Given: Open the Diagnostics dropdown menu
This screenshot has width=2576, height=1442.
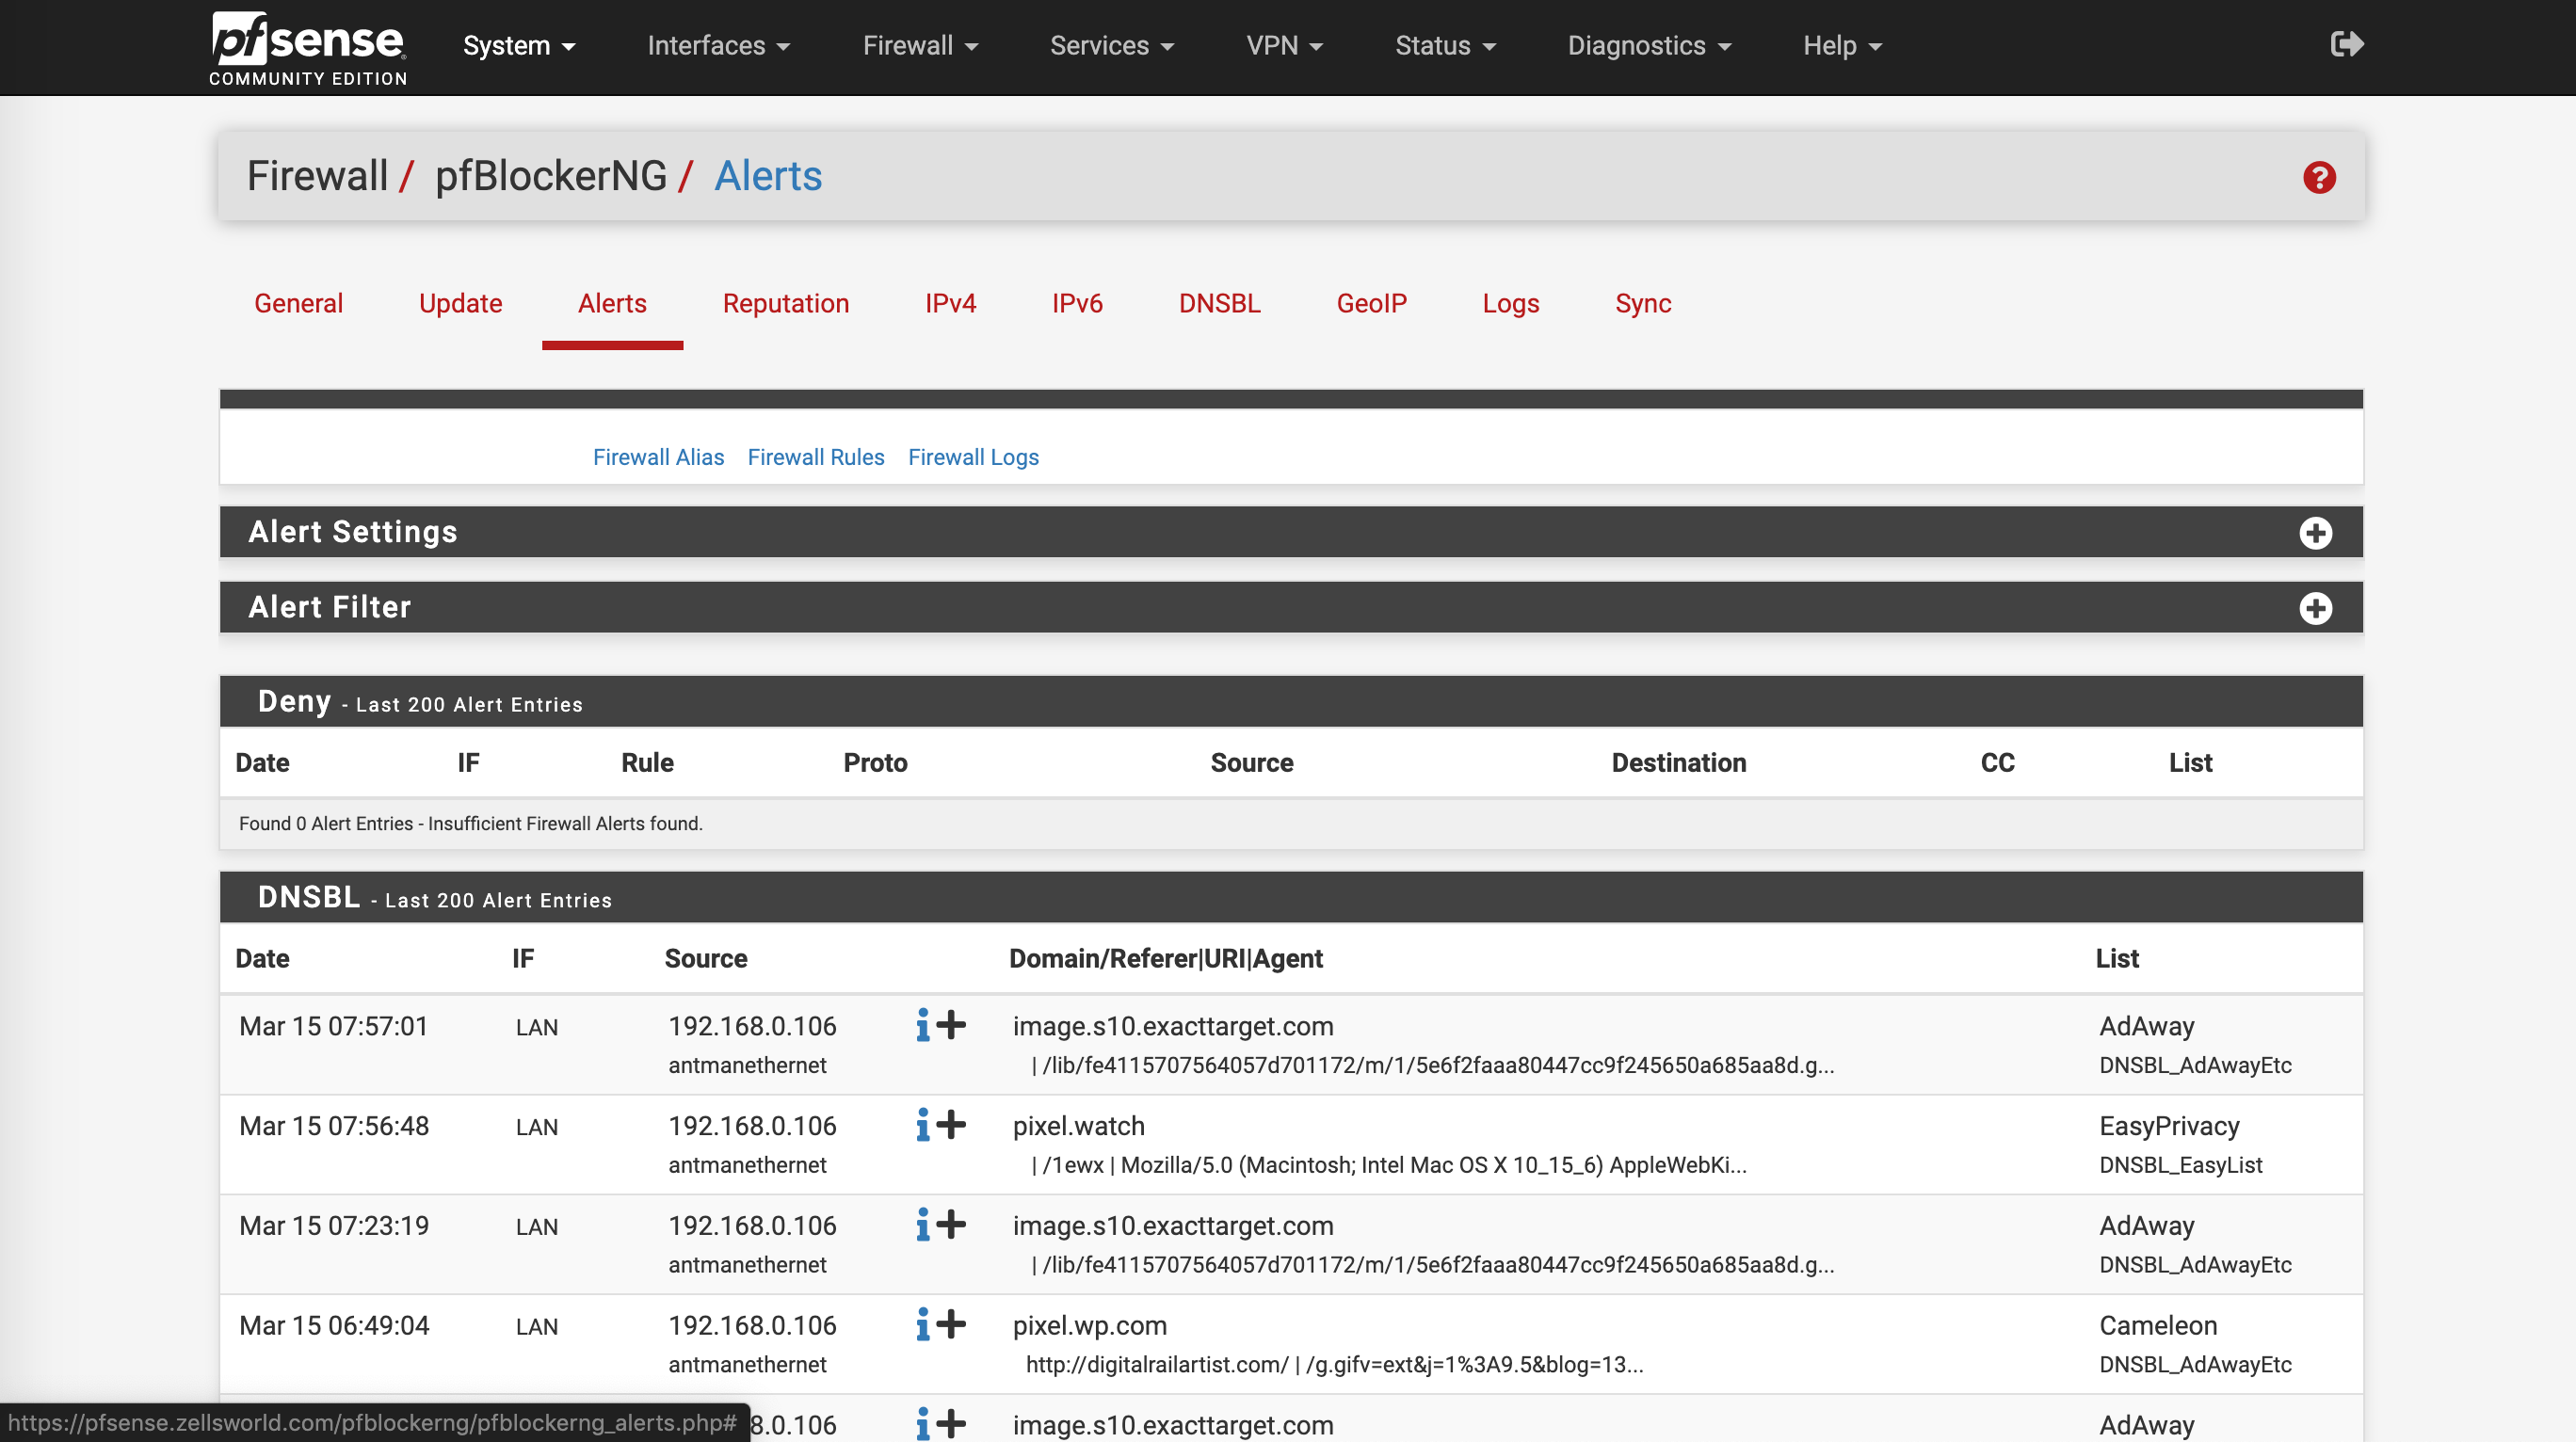Looking at the screenshot, I should point(1648,46).
